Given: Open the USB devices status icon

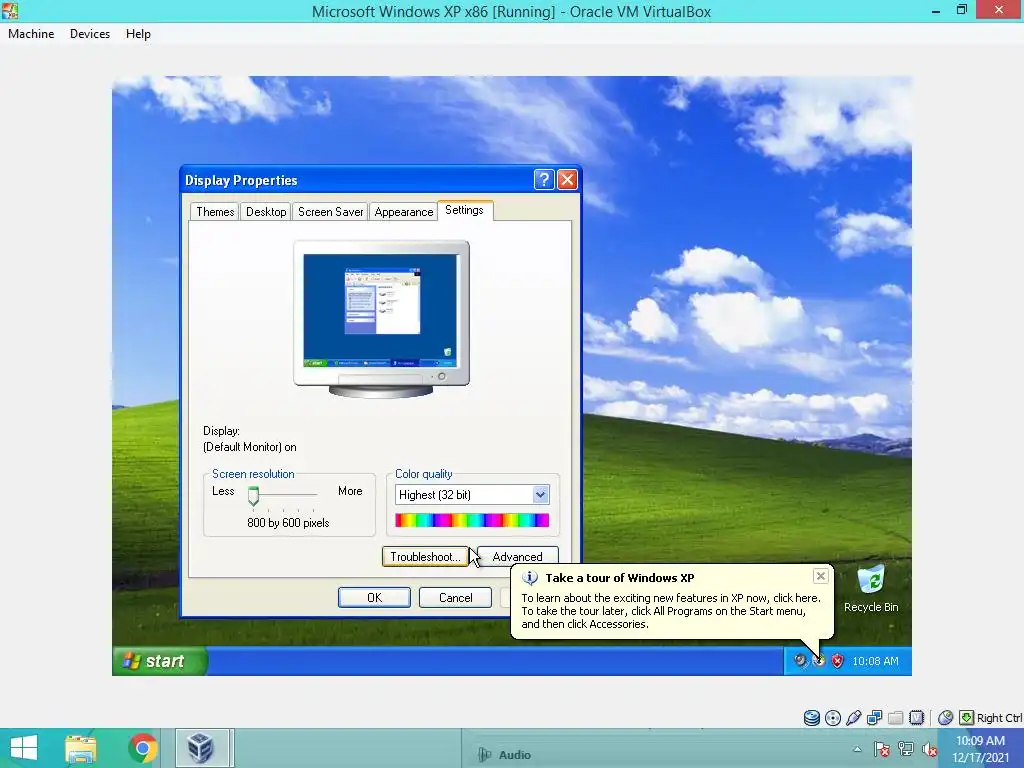Looking at the screenshot, I should click(x=854, y=718).
